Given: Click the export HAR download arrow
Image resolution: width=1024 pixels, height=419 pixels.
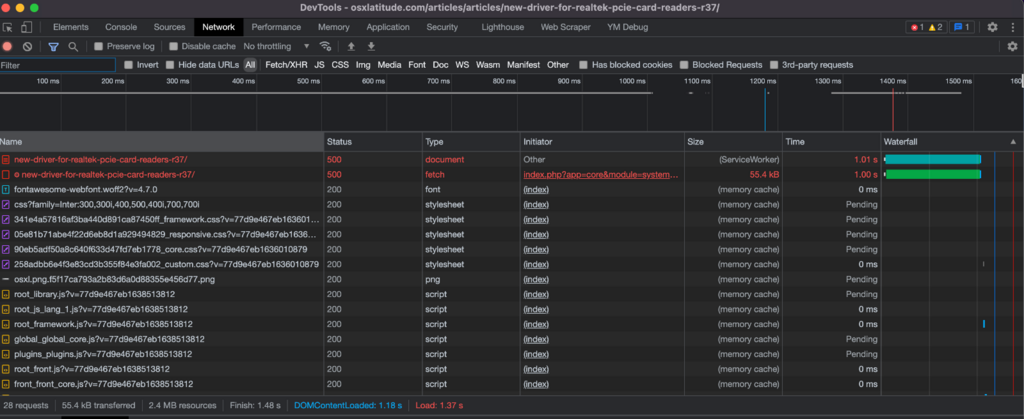Looking at the screenshot, I should (371, 46).
